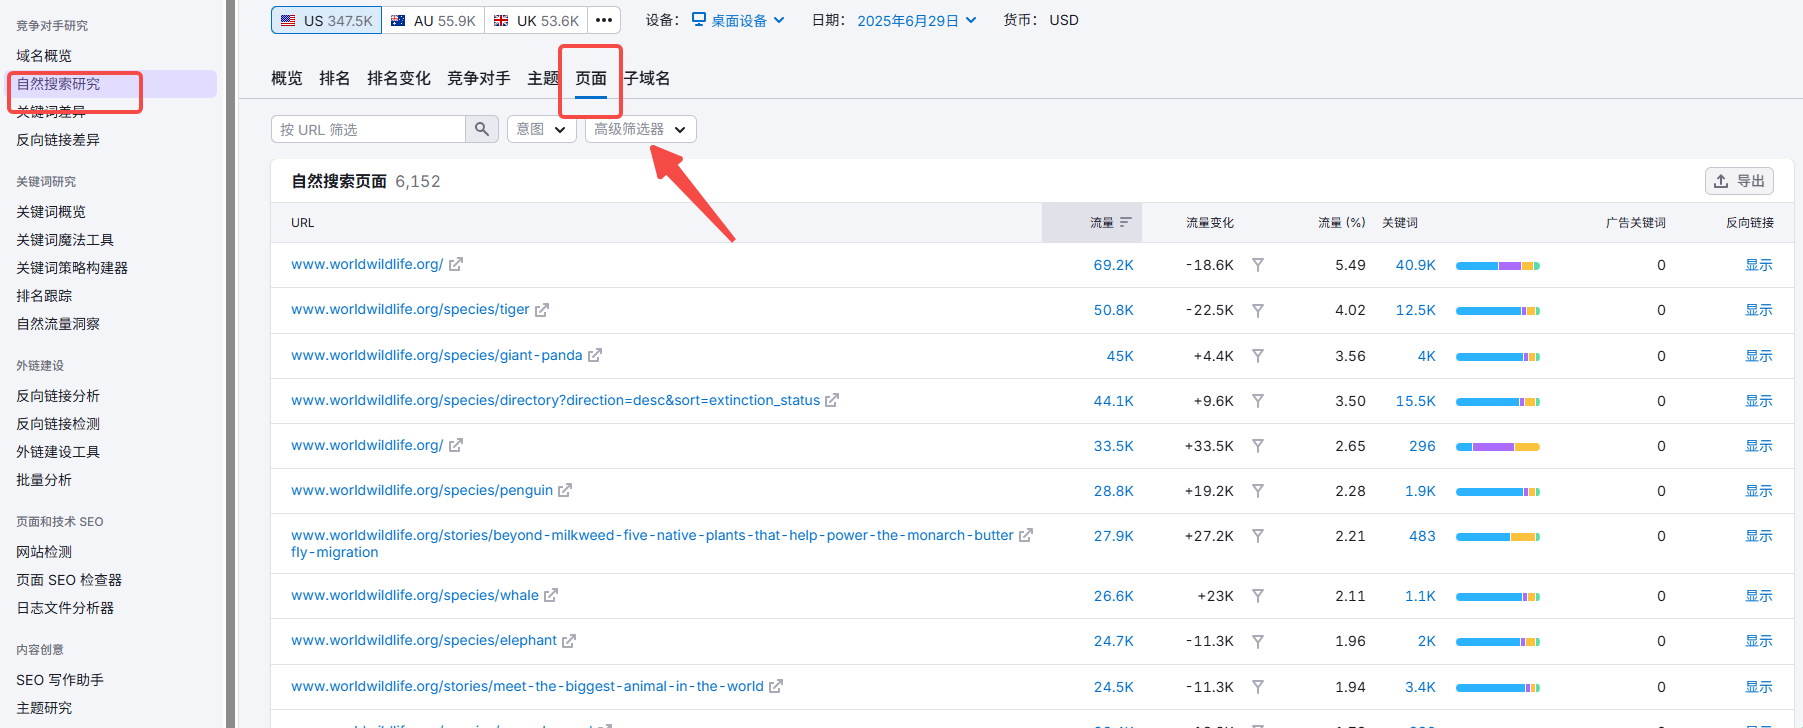1803x728 pixels.
Task: Switch to the 排名变化 tab
Action: click(398, 78)
